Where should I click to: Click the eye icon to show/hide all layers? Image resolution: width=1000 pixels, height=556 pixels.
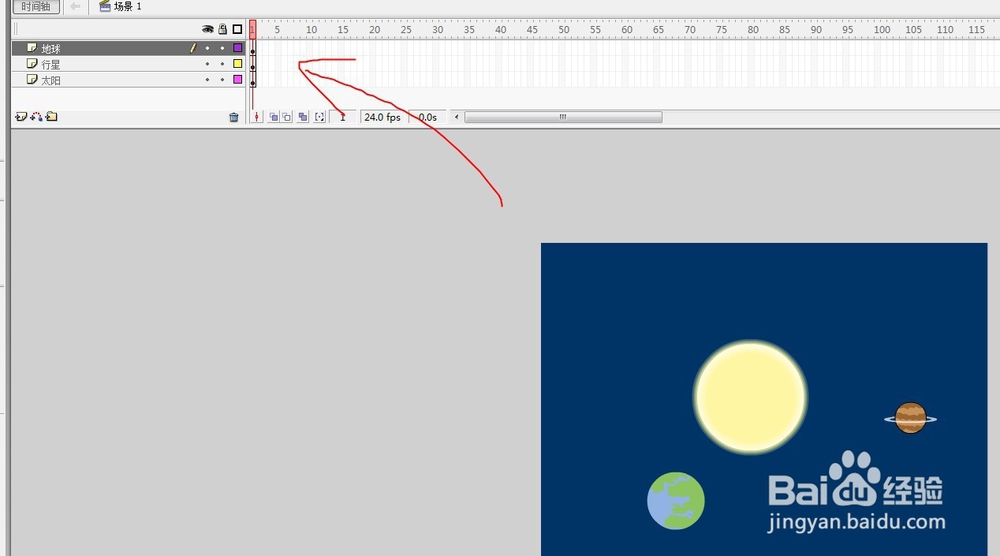coord(207,29)
